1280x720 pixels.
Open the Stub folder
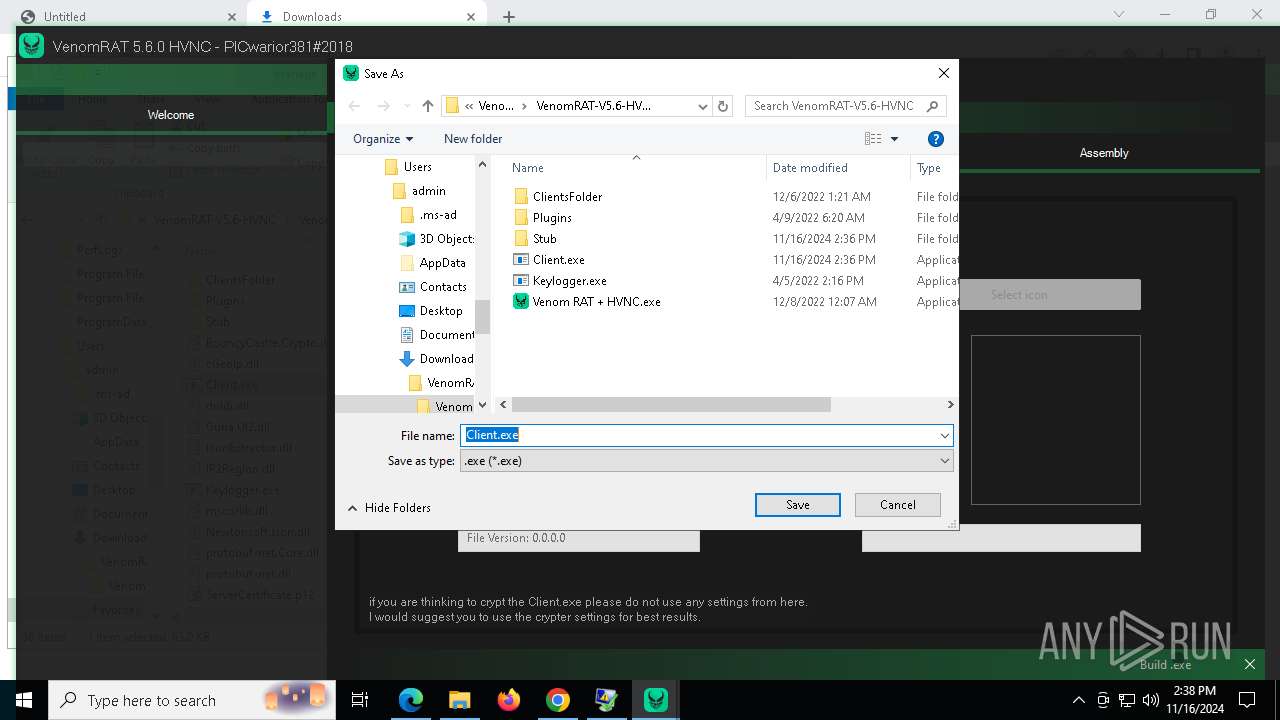(x=544, y=239)
